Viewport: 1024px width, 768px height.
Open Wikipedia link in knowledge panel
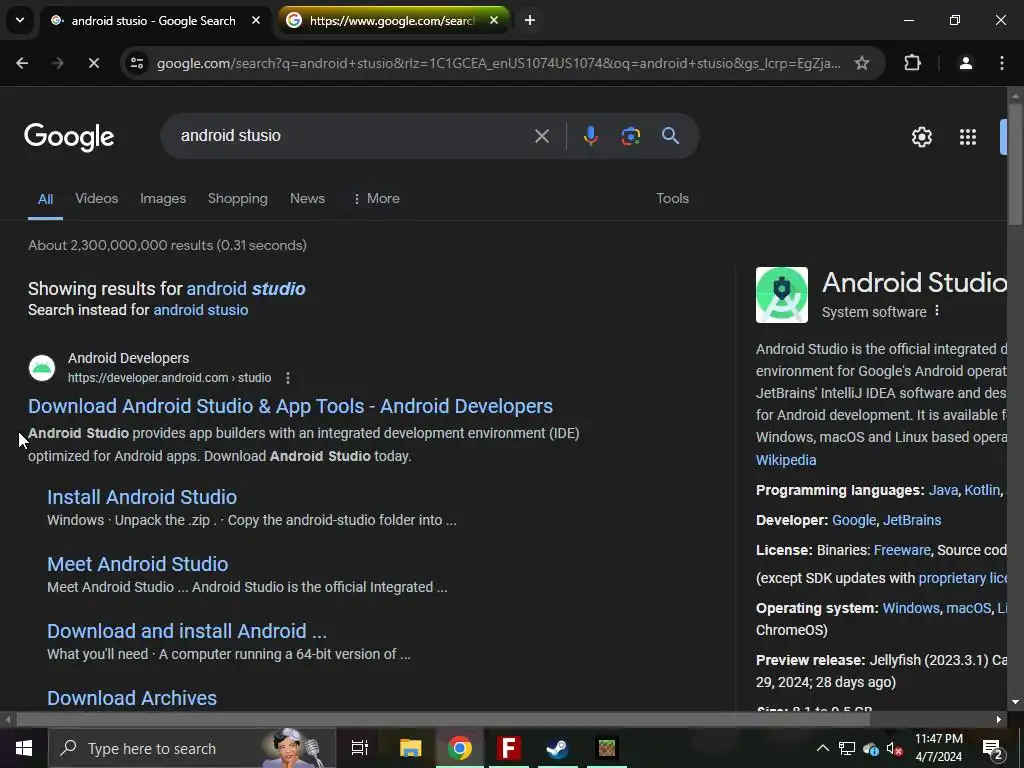pyautogui.click(x=786, y=460)
